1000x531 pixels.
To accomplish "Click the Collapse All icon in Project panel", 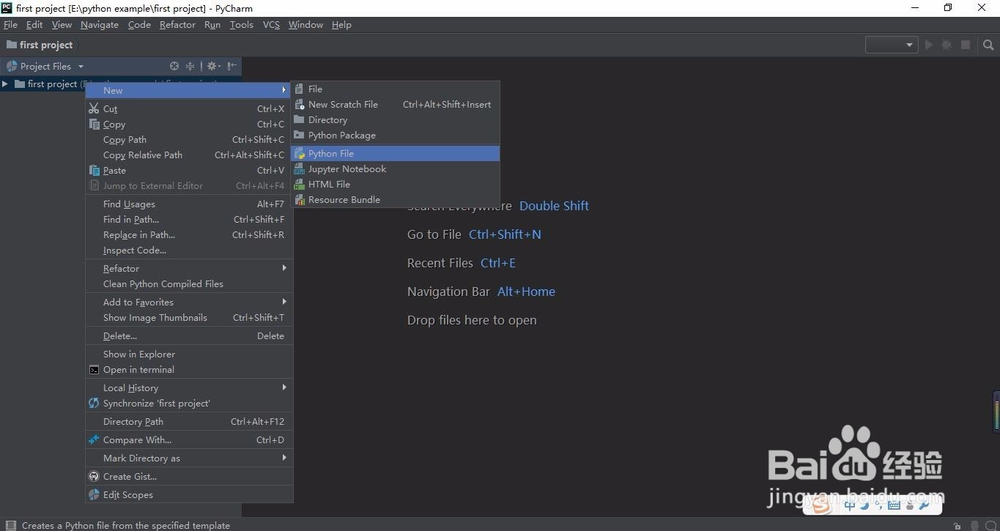I will click(x=190, y=66).
